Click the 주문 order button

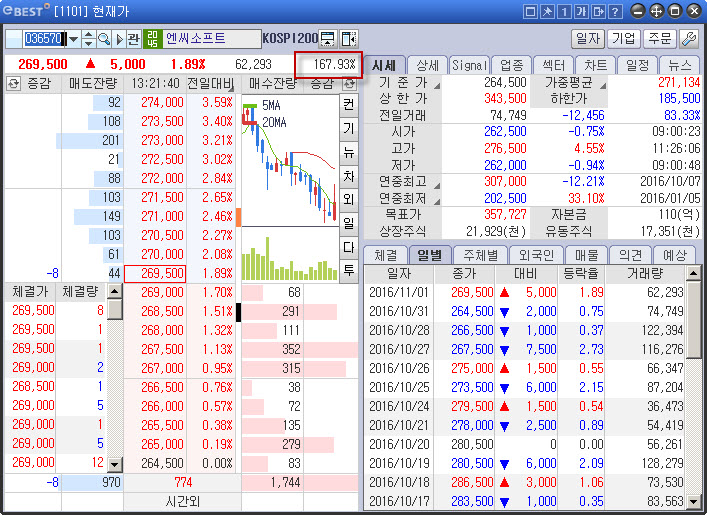pos(659,39)
